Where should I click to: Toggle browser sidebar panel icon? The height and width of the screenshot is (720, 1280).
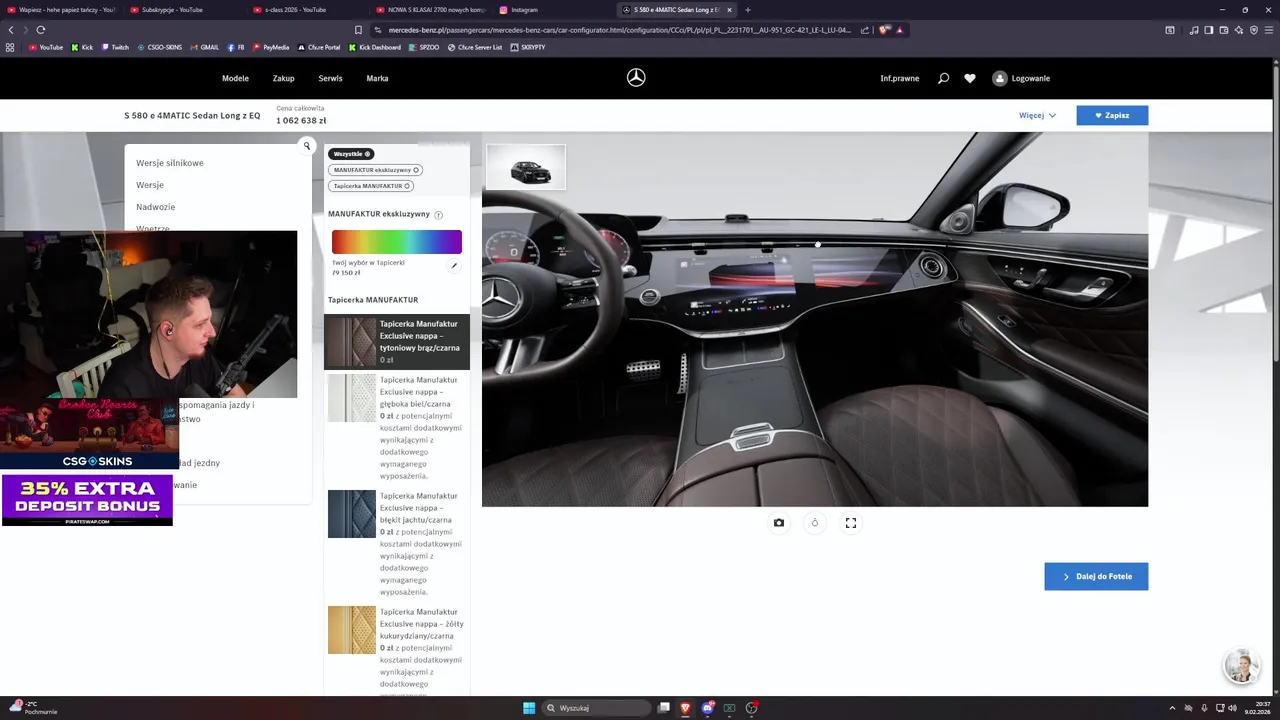coord(1209,30)
